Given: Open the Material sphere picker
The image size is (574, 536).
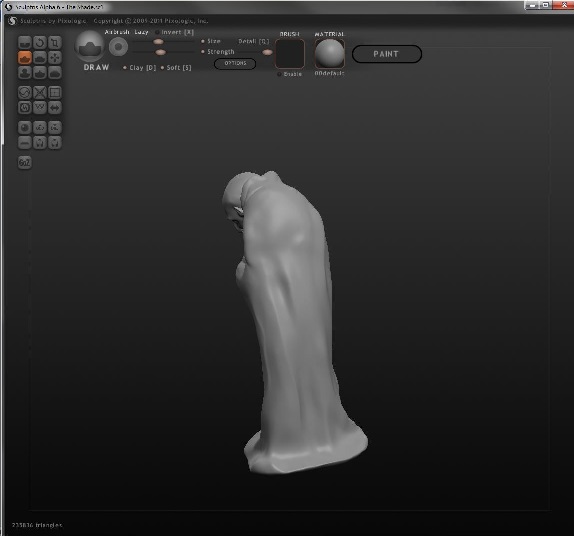Looking at the screenshot, I should coord(329,54).
